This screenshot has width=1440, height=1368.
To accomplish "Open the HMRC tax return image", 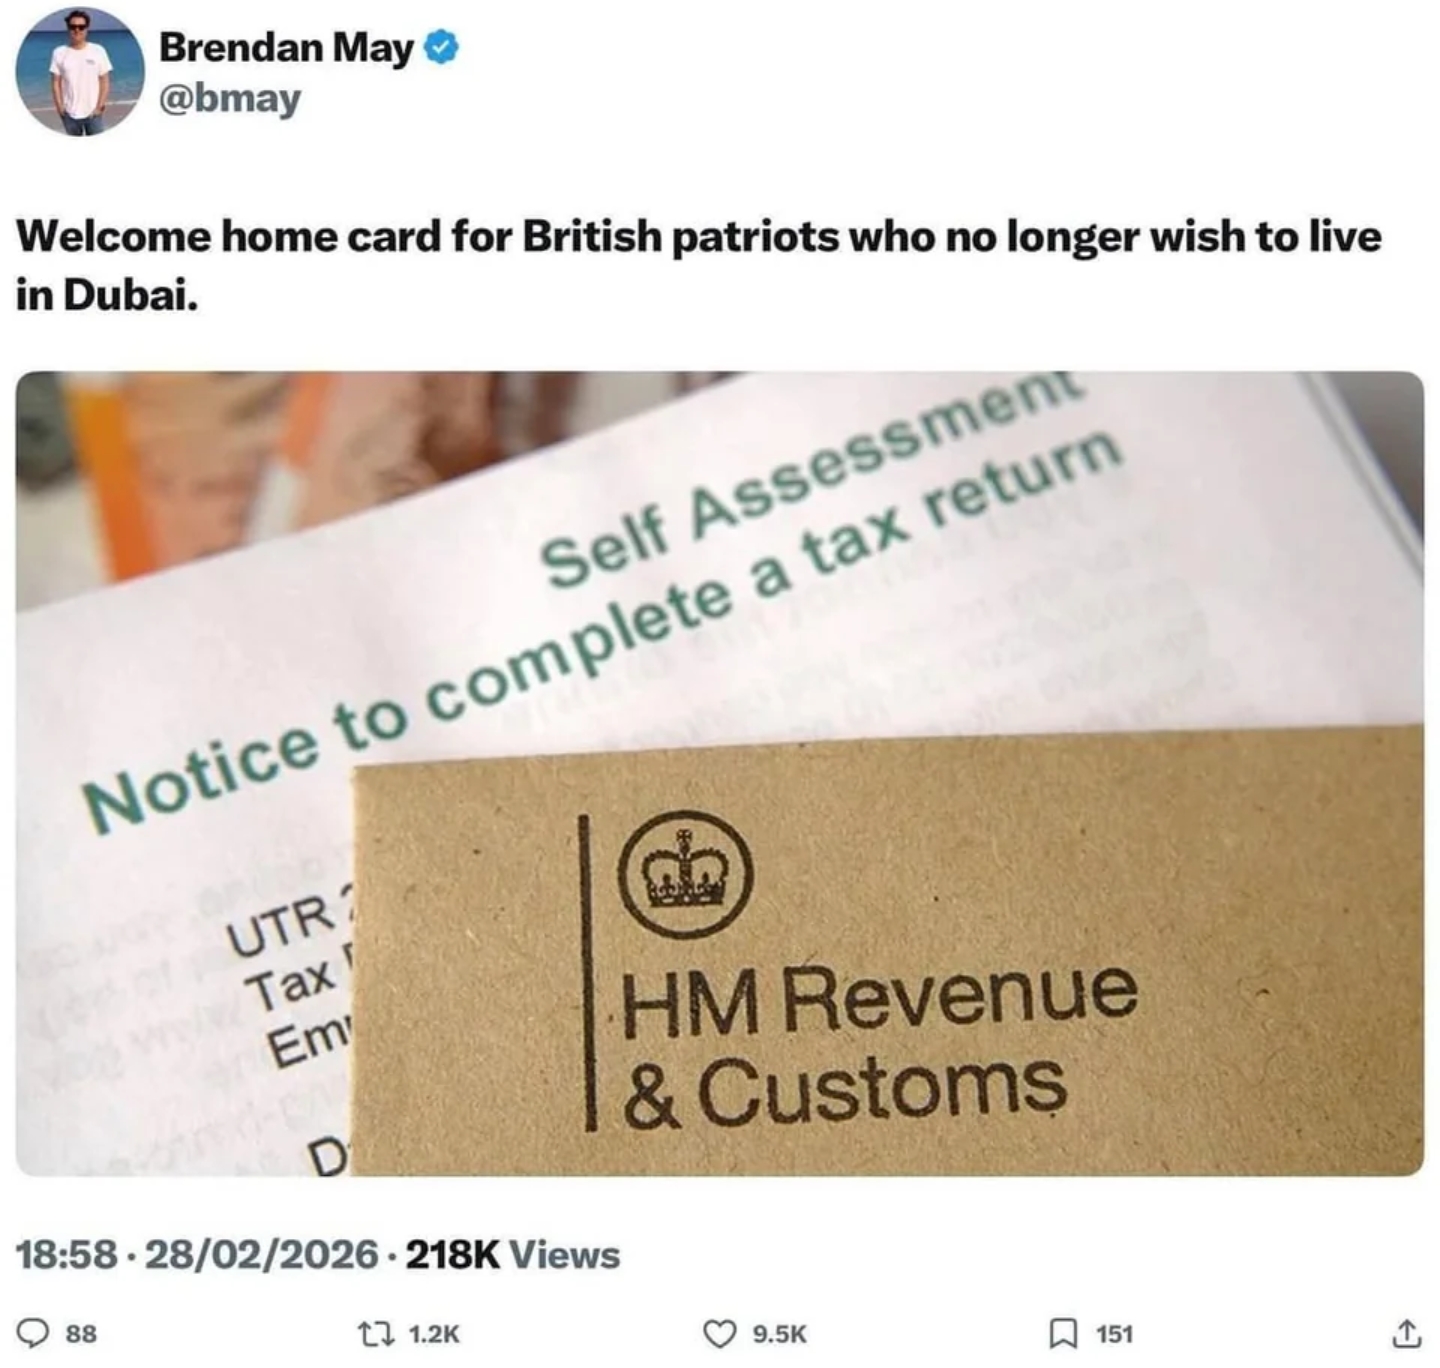I will (719, 773).
